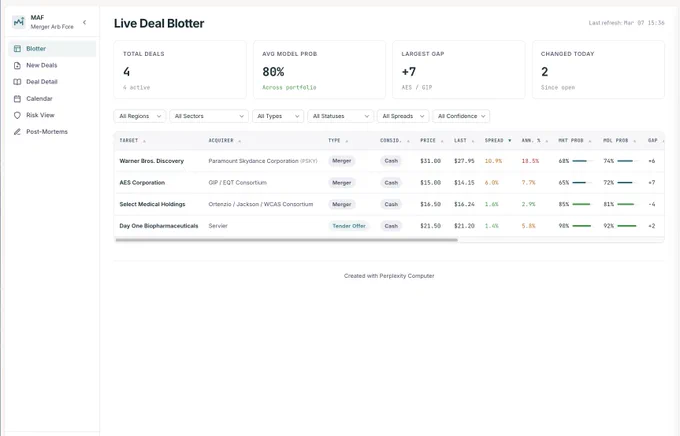
Task: Sort by Price column header
Action: (x=432, y=141)
